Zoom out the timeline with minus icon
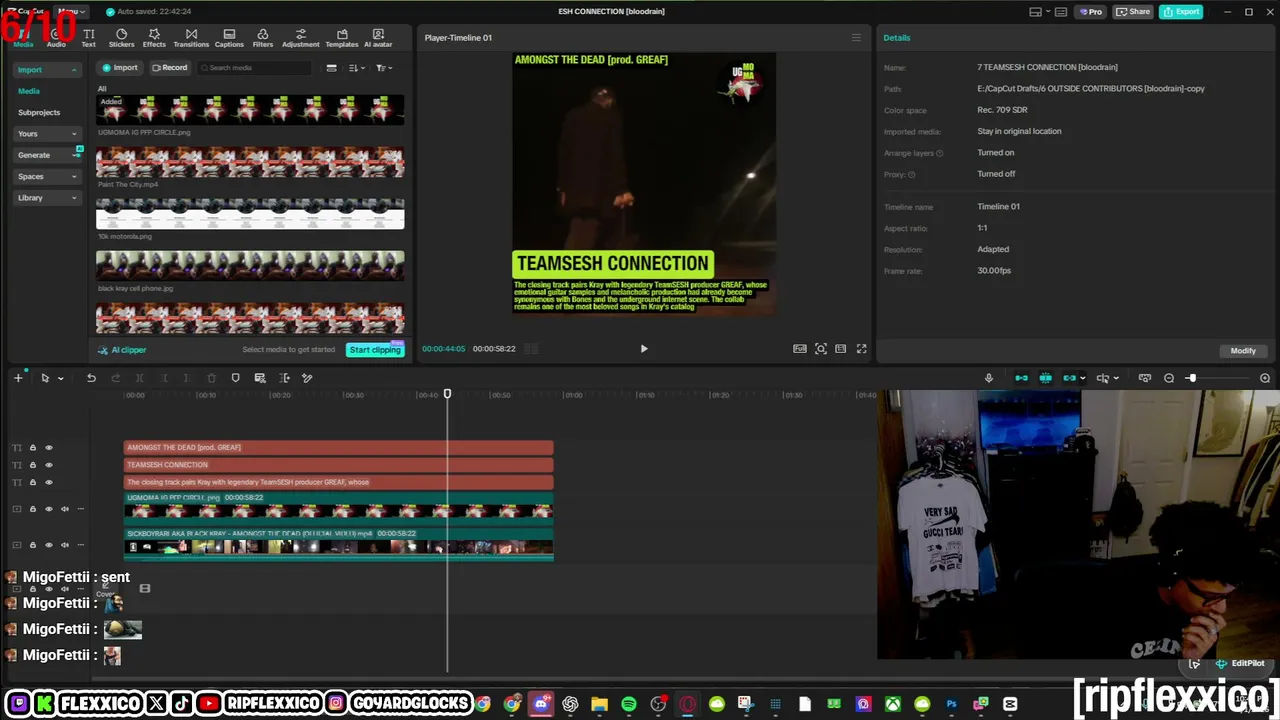This screenshot has width=1280, height=720. [1169, 378]
